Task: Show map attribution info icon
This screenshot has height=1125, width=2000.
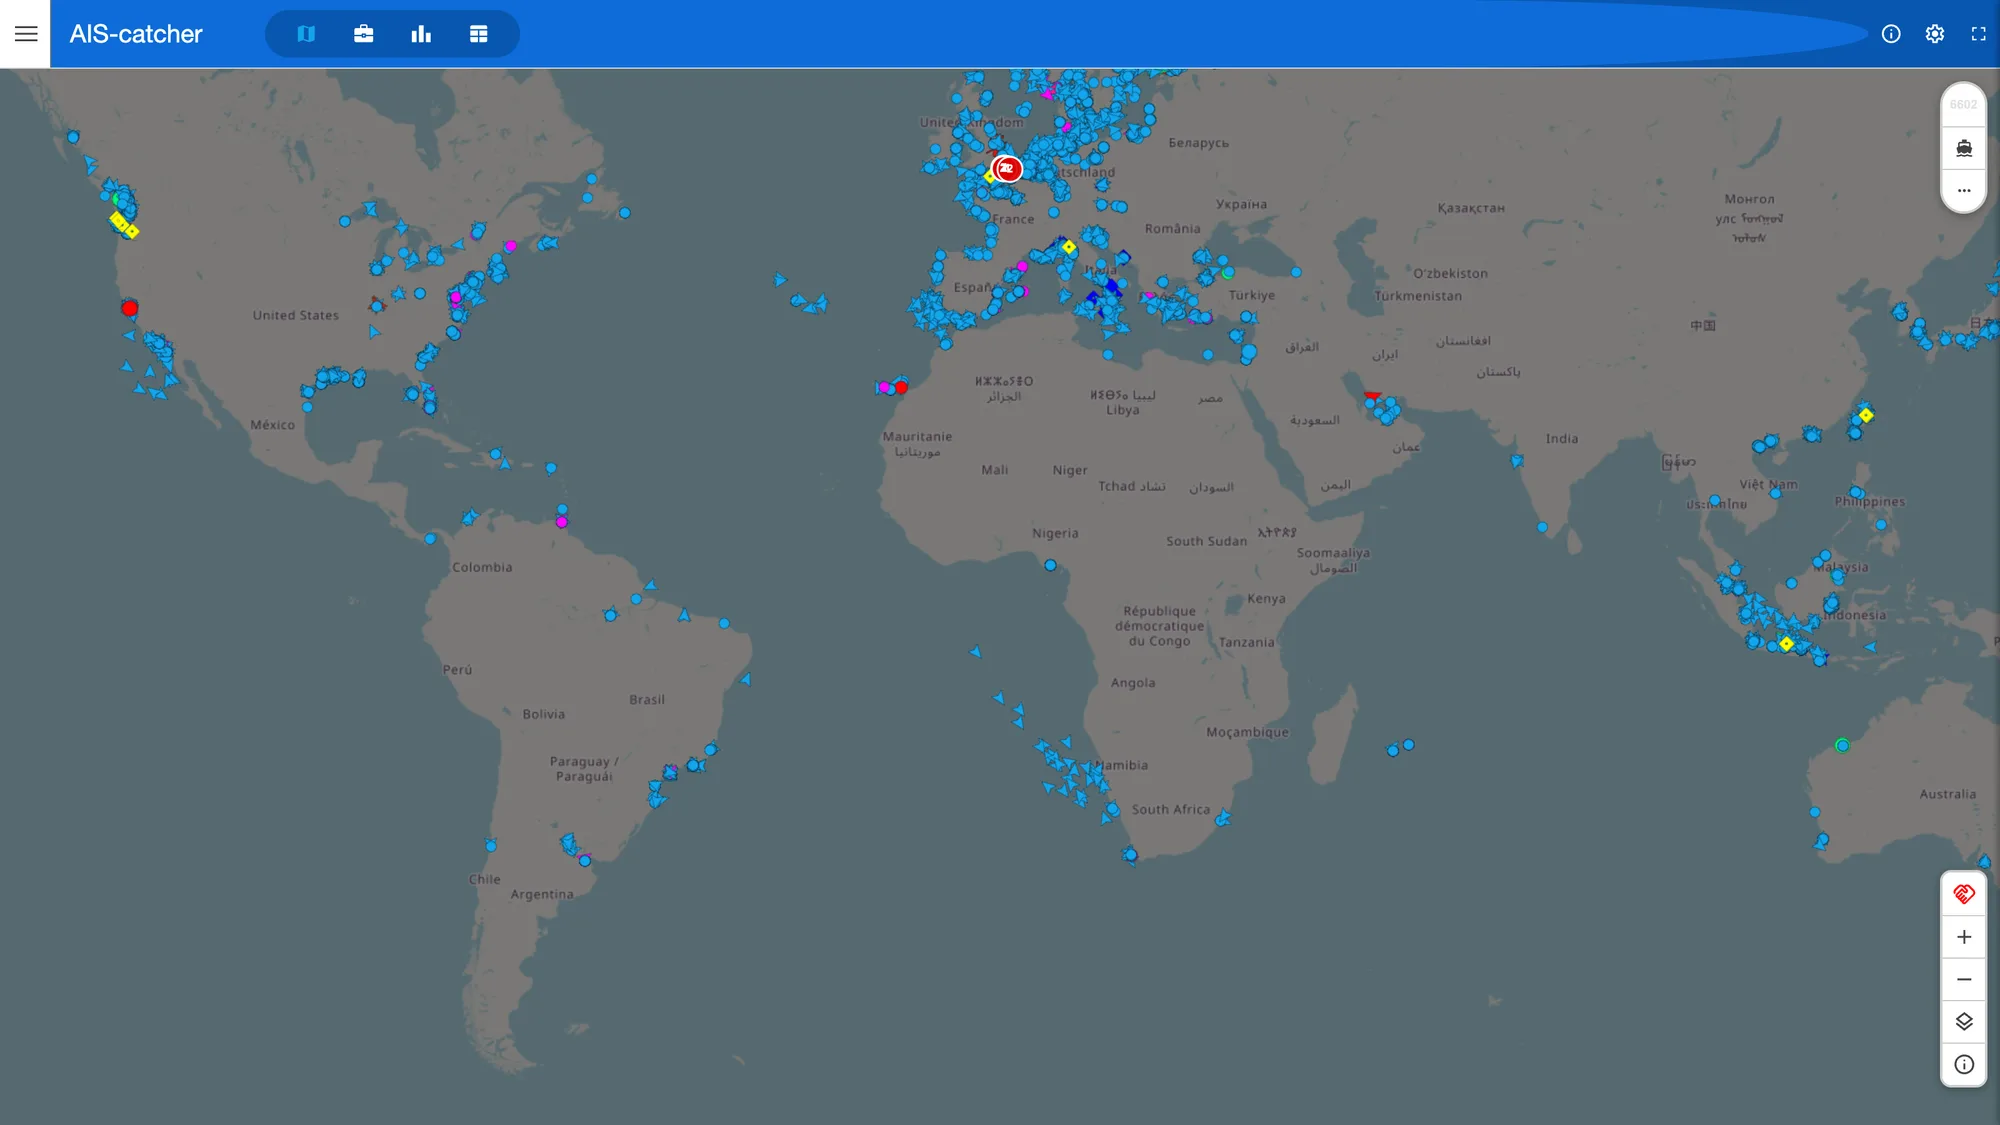Action: 1964,1064
